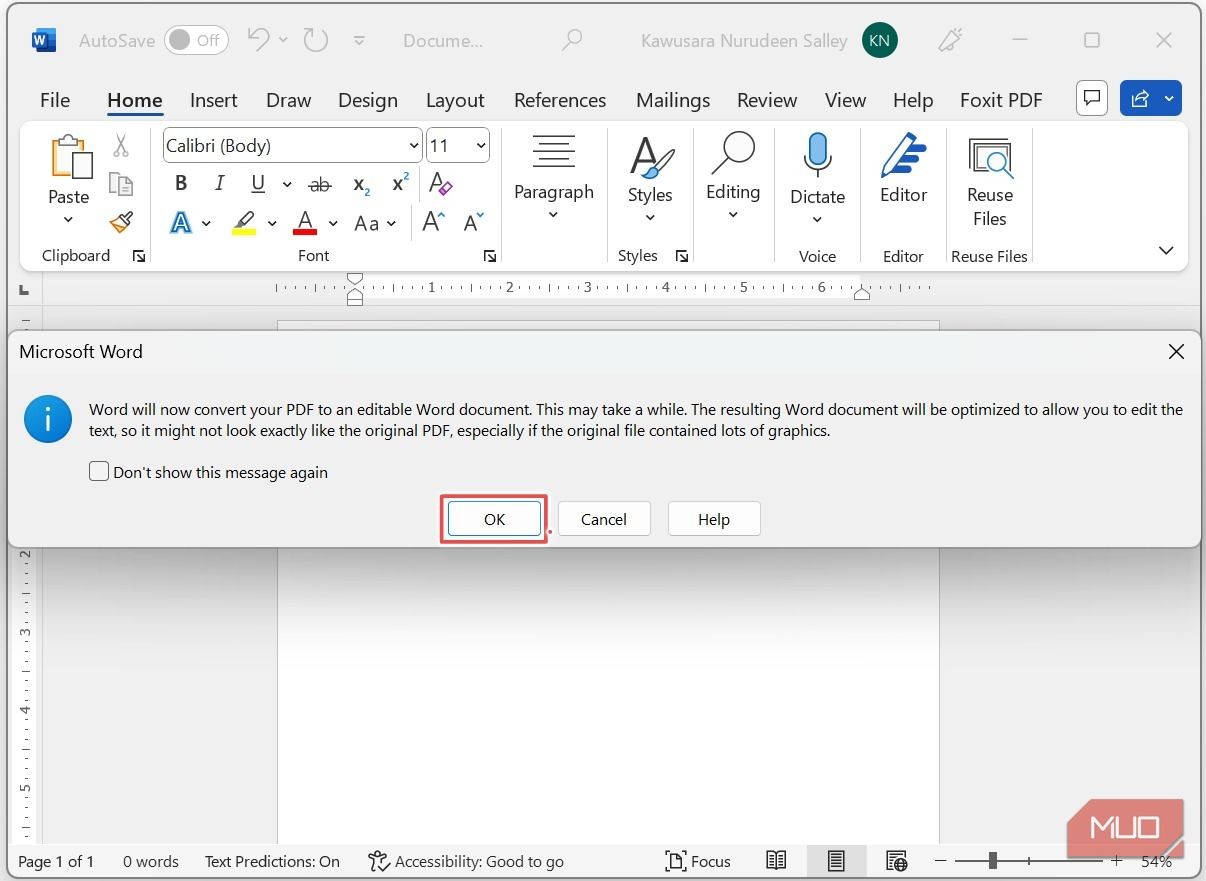Open the Paragraph settings button
1206x881 pixels.
coord(554,177)
